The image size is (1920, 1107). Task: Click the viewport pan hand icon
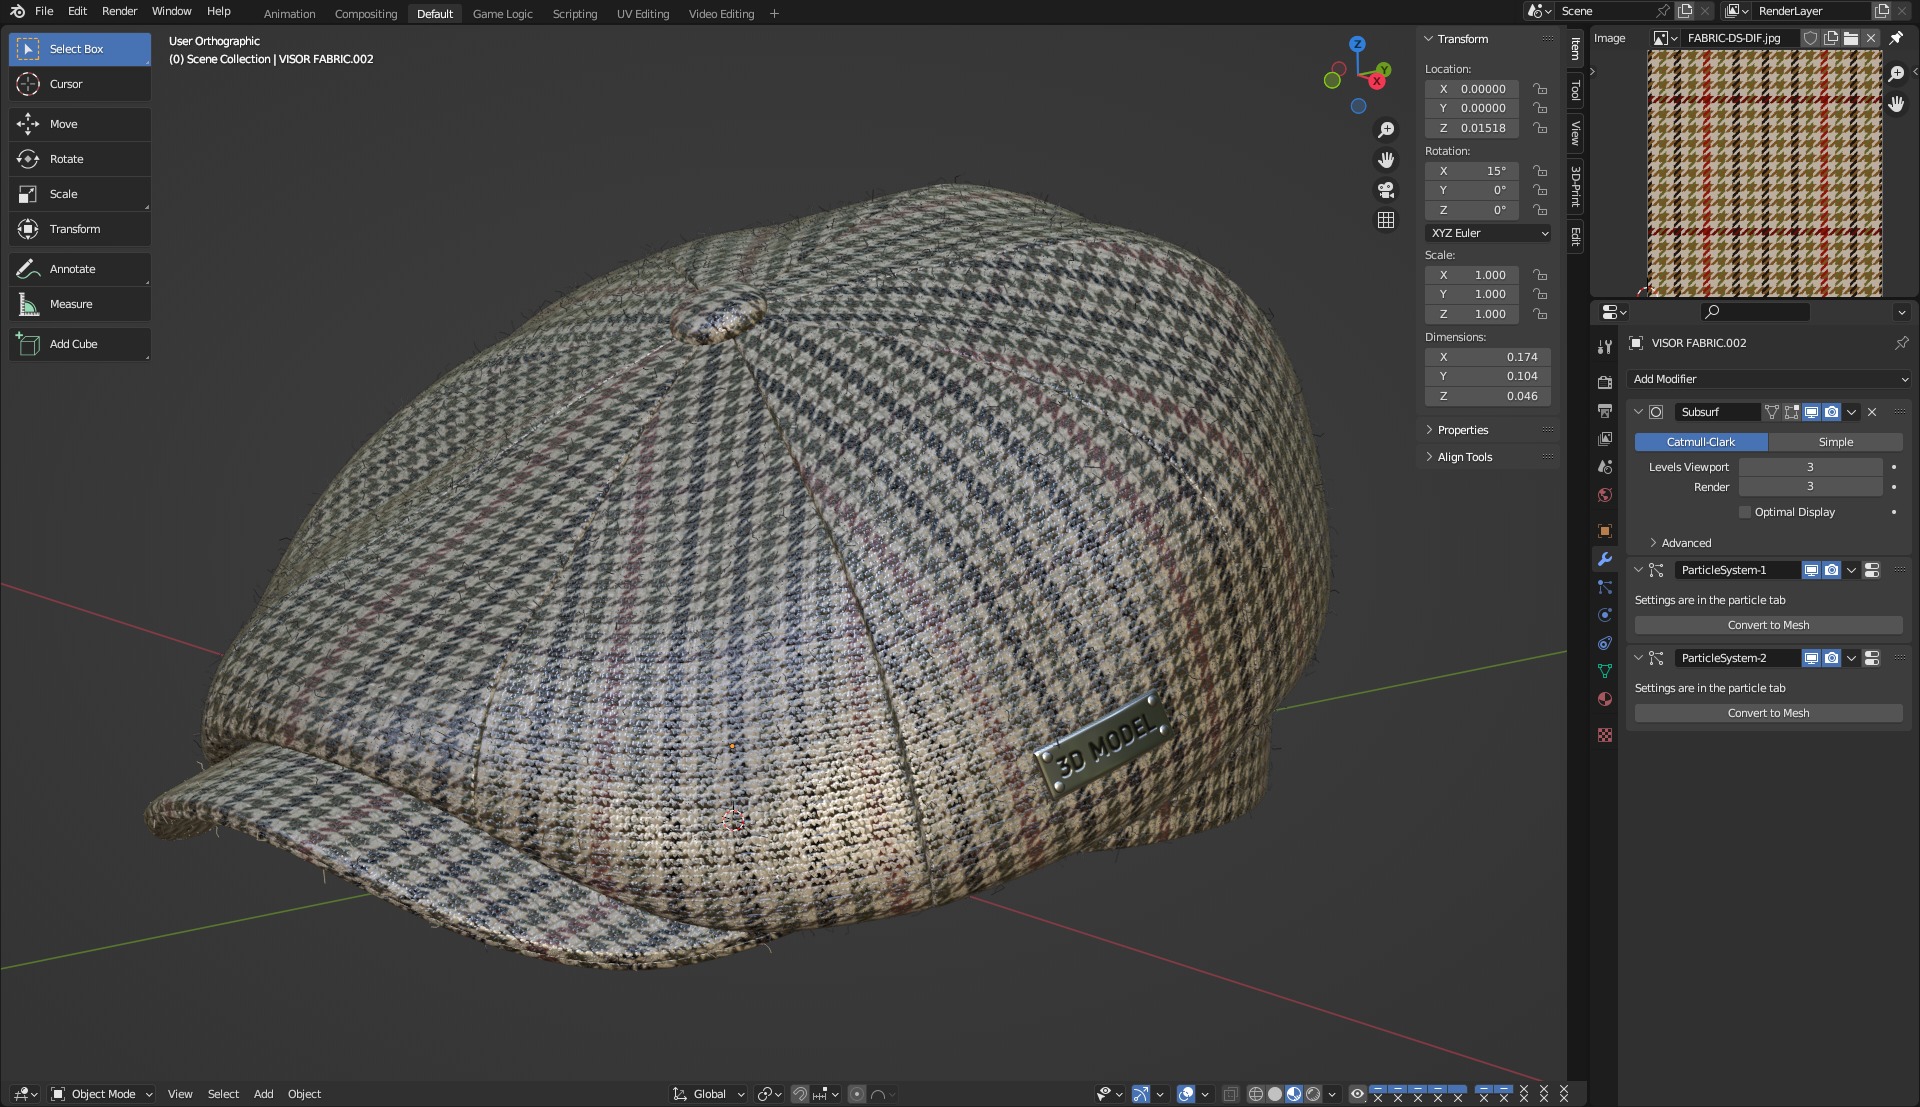[1386, 160]
